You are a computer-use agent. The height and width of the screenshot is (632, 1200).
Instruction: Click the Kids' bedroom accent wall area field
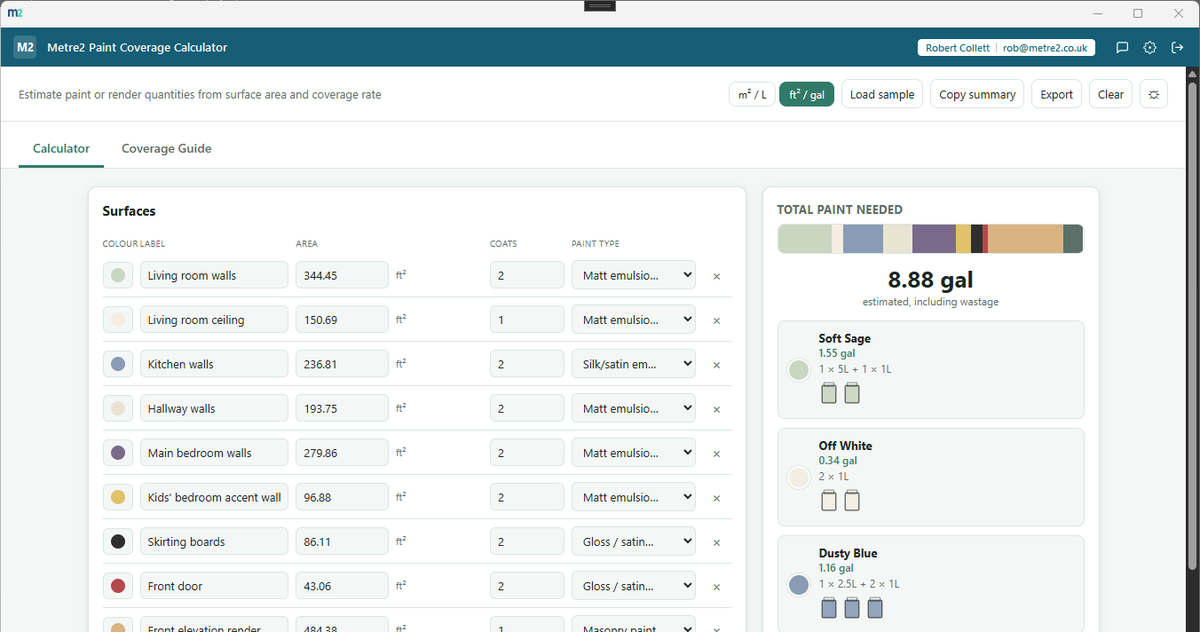342,497
